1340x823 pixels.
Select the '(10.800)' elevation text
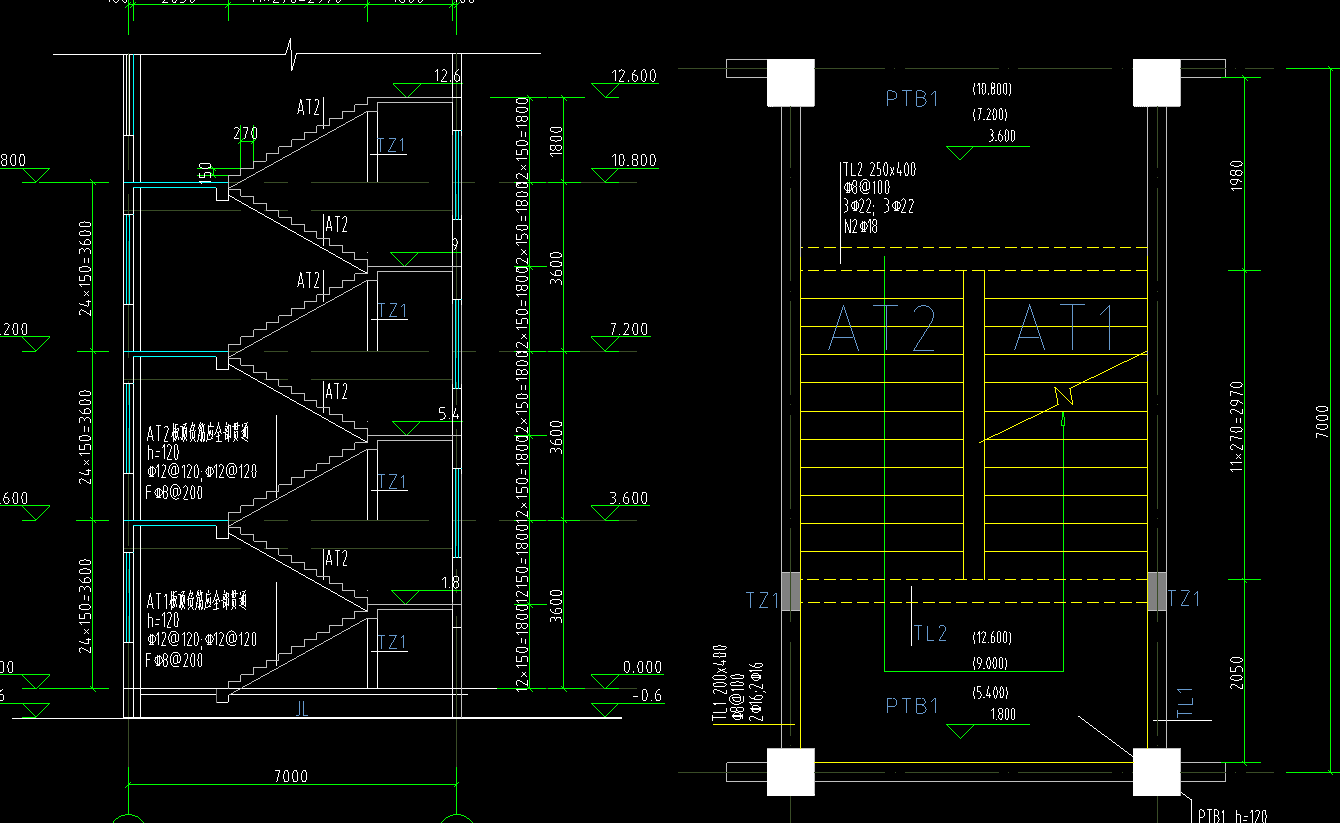[x=990, y=89]
